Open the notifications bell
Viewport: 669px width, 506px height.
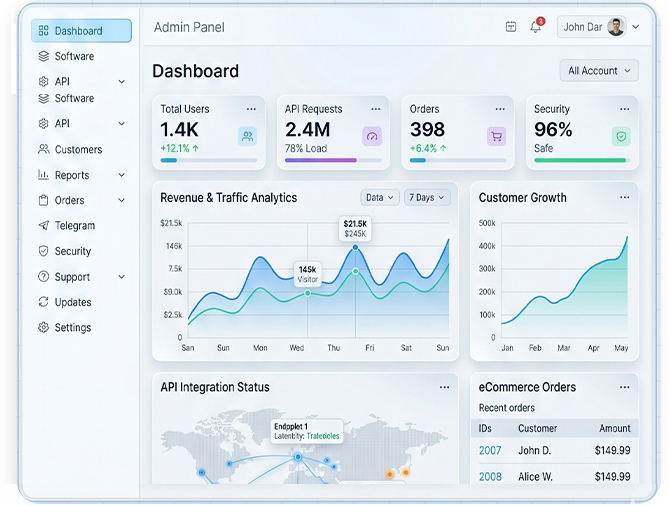point(536,26)
